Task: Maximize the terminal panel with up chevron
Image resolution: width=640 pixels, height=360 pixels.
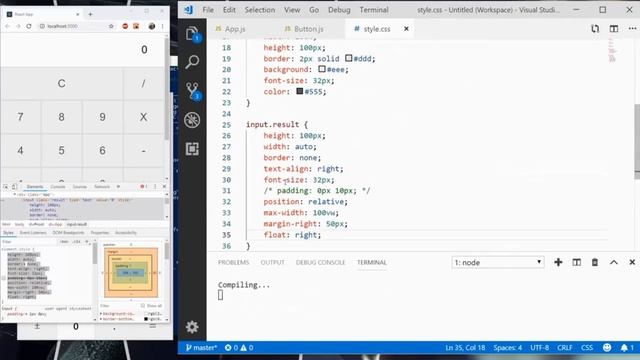Action: click(613, 262)
